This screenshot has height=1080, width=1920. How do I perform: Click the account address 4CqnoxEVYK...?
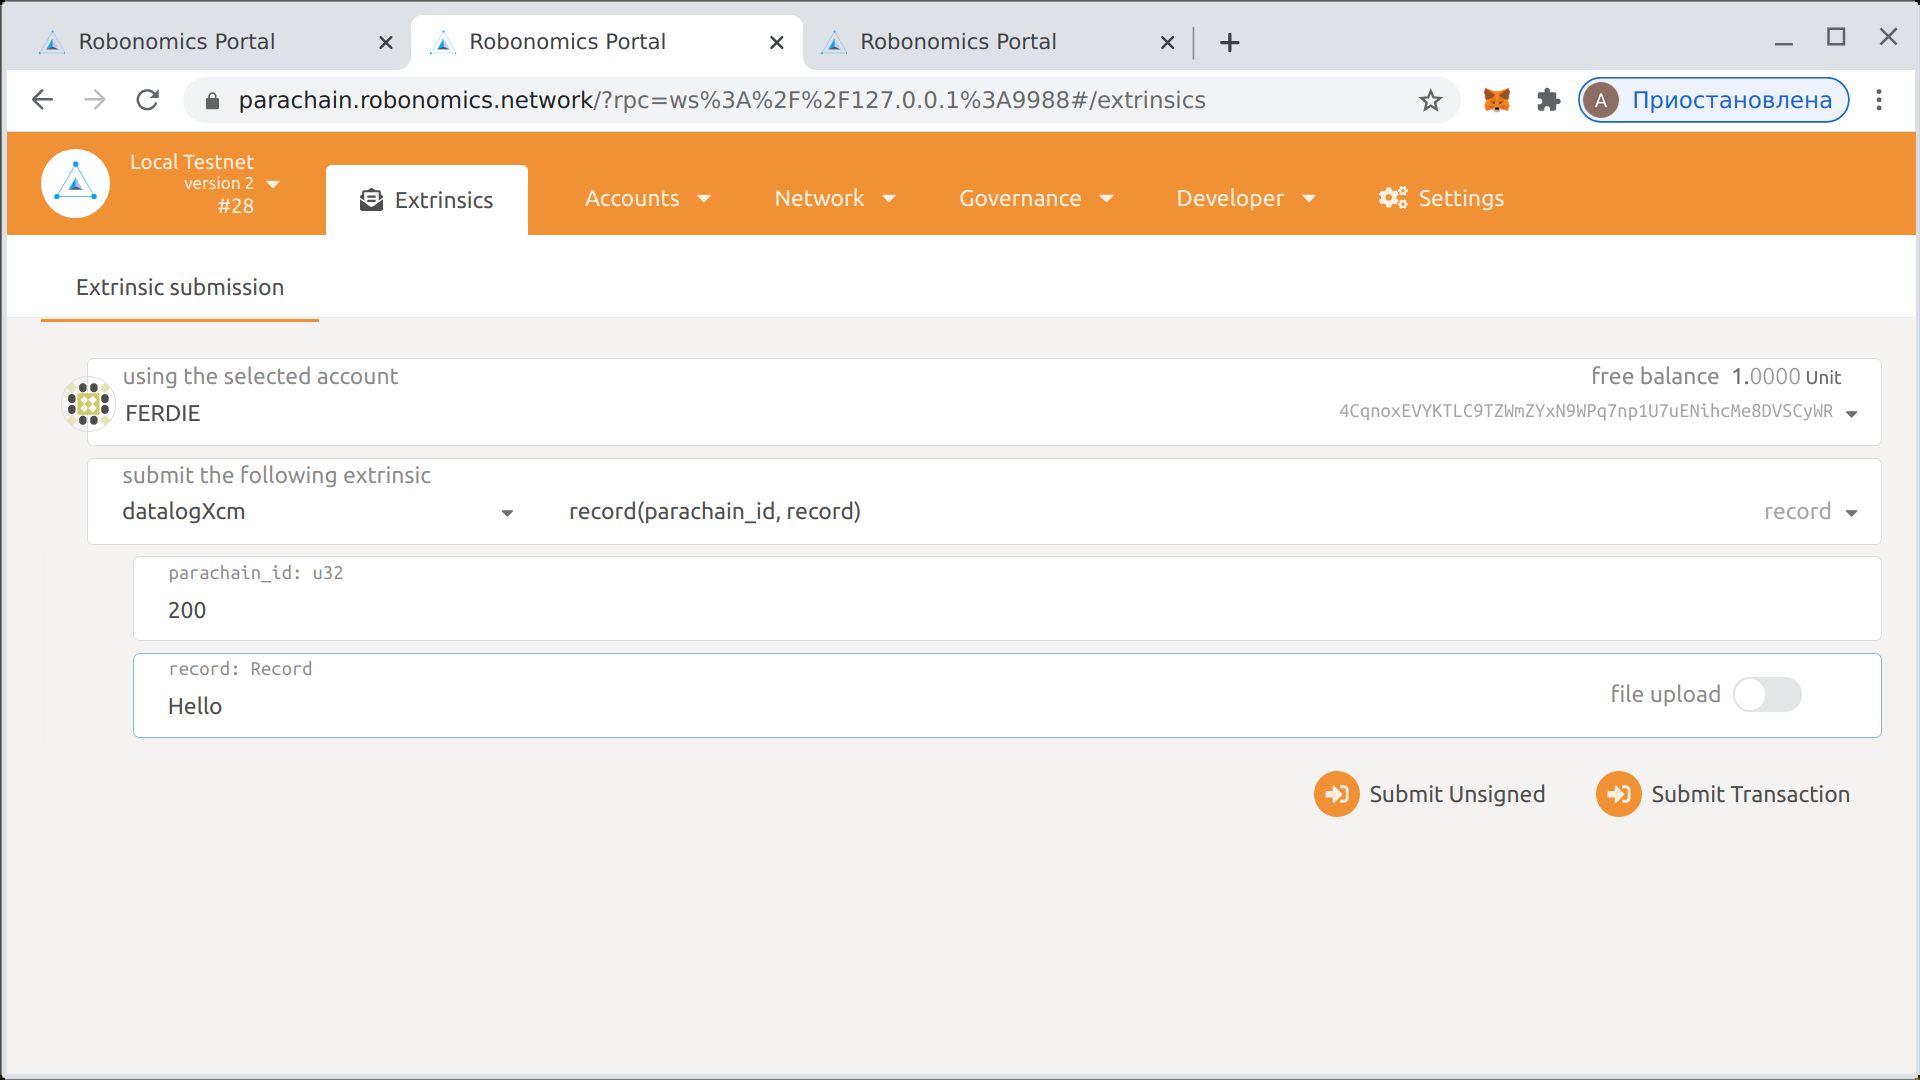coord(1586,412)
